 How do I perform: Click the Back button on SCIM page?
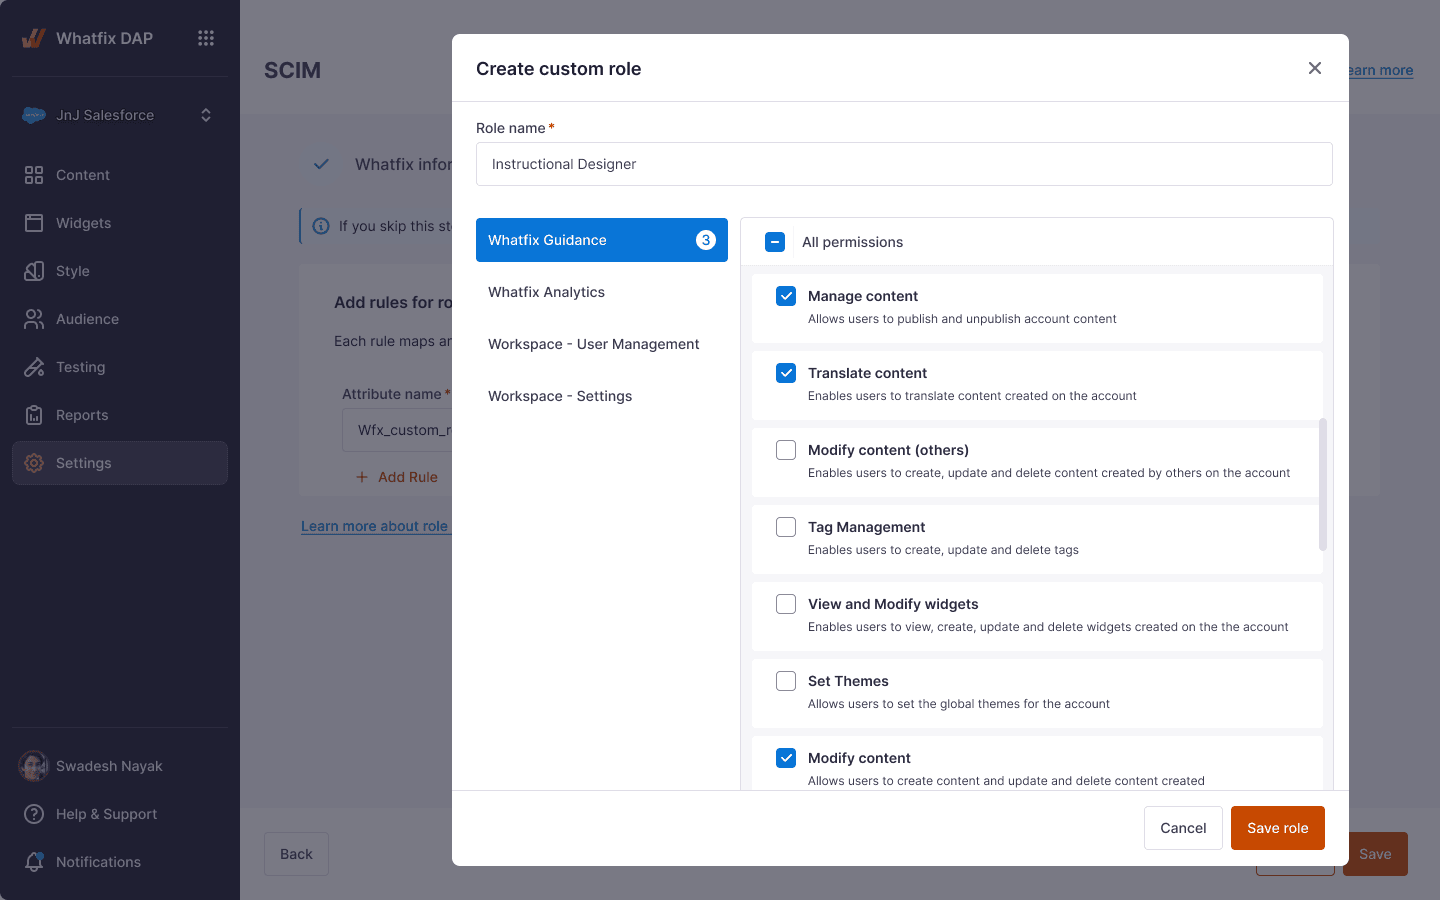[296, 854]
